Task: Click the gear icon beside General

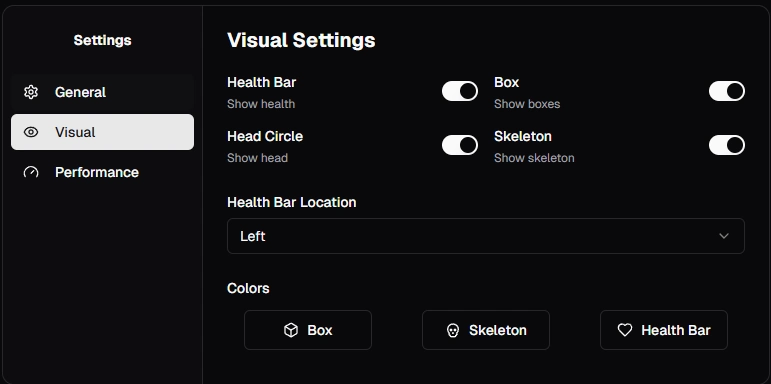Action: 31,92
